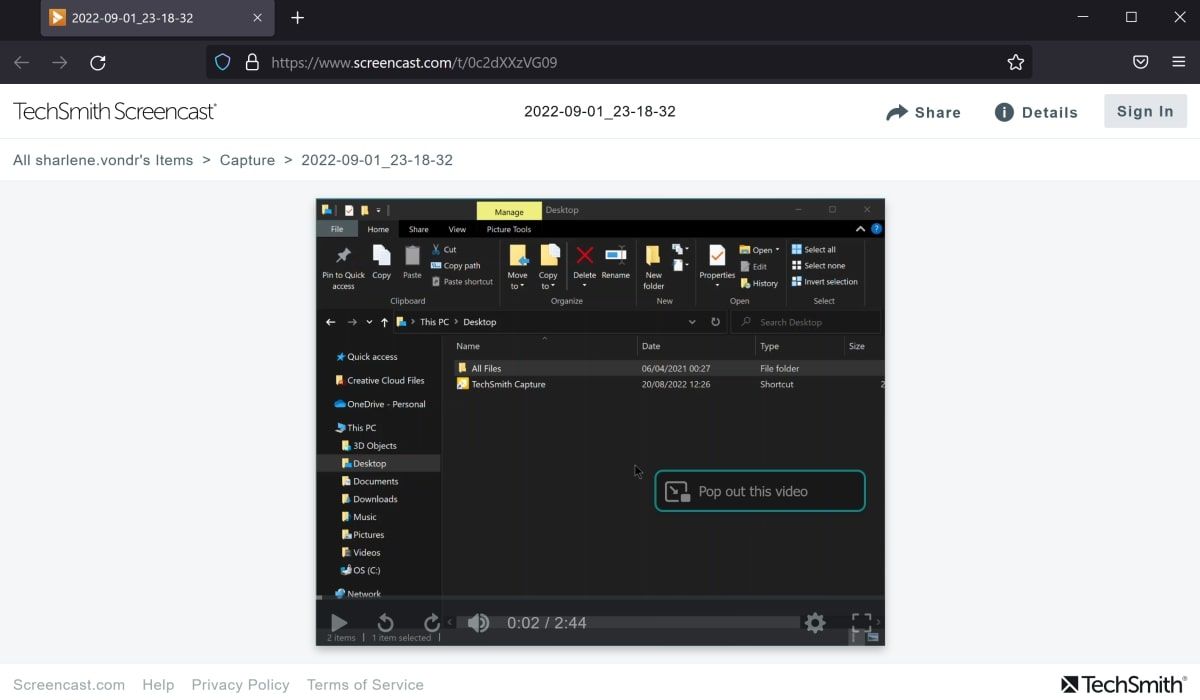The image size is (1200, 700).
Task: Click the URL address bar
Action: click(620, 62)
